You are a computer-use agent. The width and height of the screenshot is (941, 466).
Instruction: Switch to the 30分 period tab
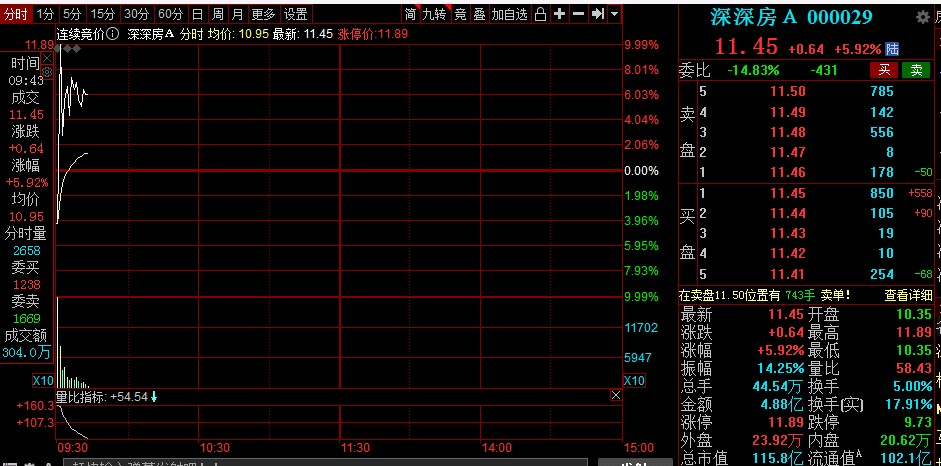click(136, 14)
